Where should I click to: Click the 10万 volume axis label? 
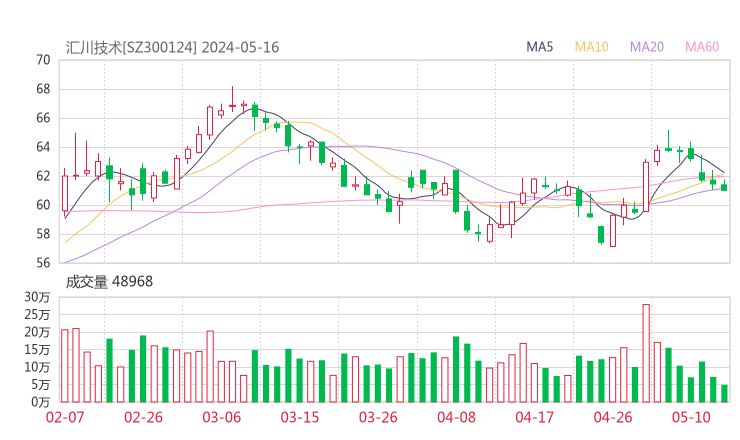pyautogui.click(x=37, y=367)
